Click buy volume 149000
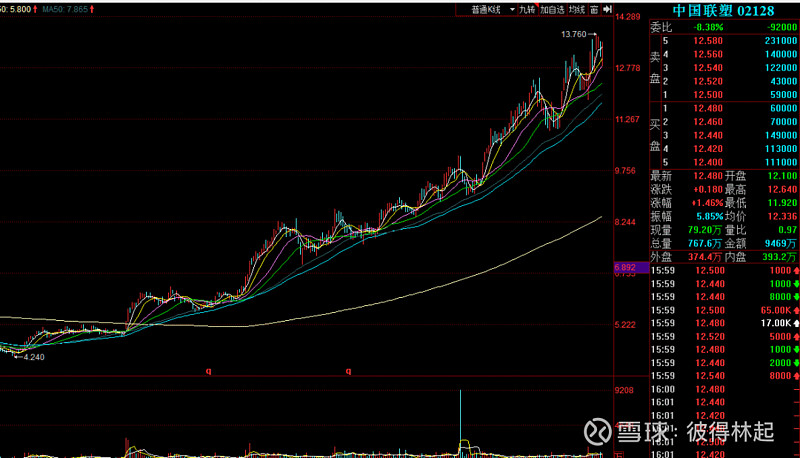800x458 pixels. click(781, 135)
